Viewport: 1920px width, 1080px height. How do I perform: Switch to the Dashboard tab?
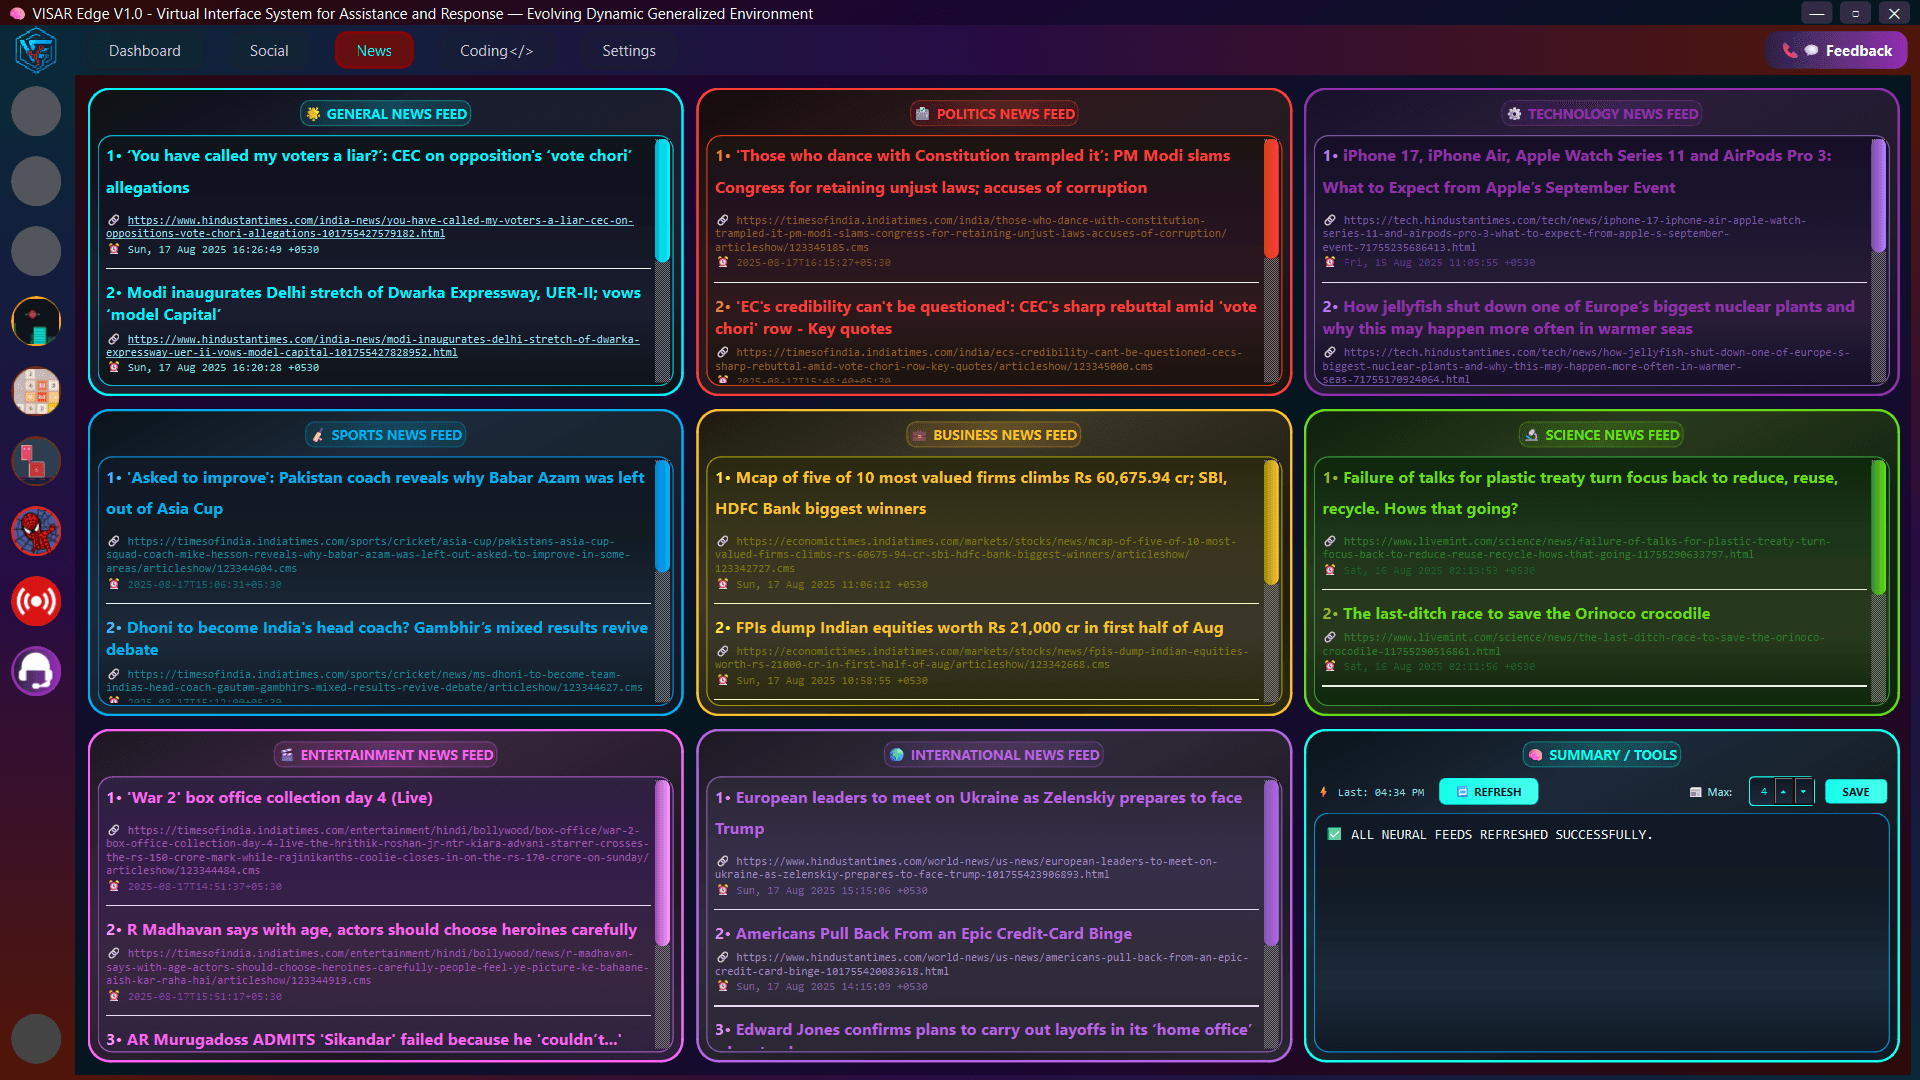145,51
